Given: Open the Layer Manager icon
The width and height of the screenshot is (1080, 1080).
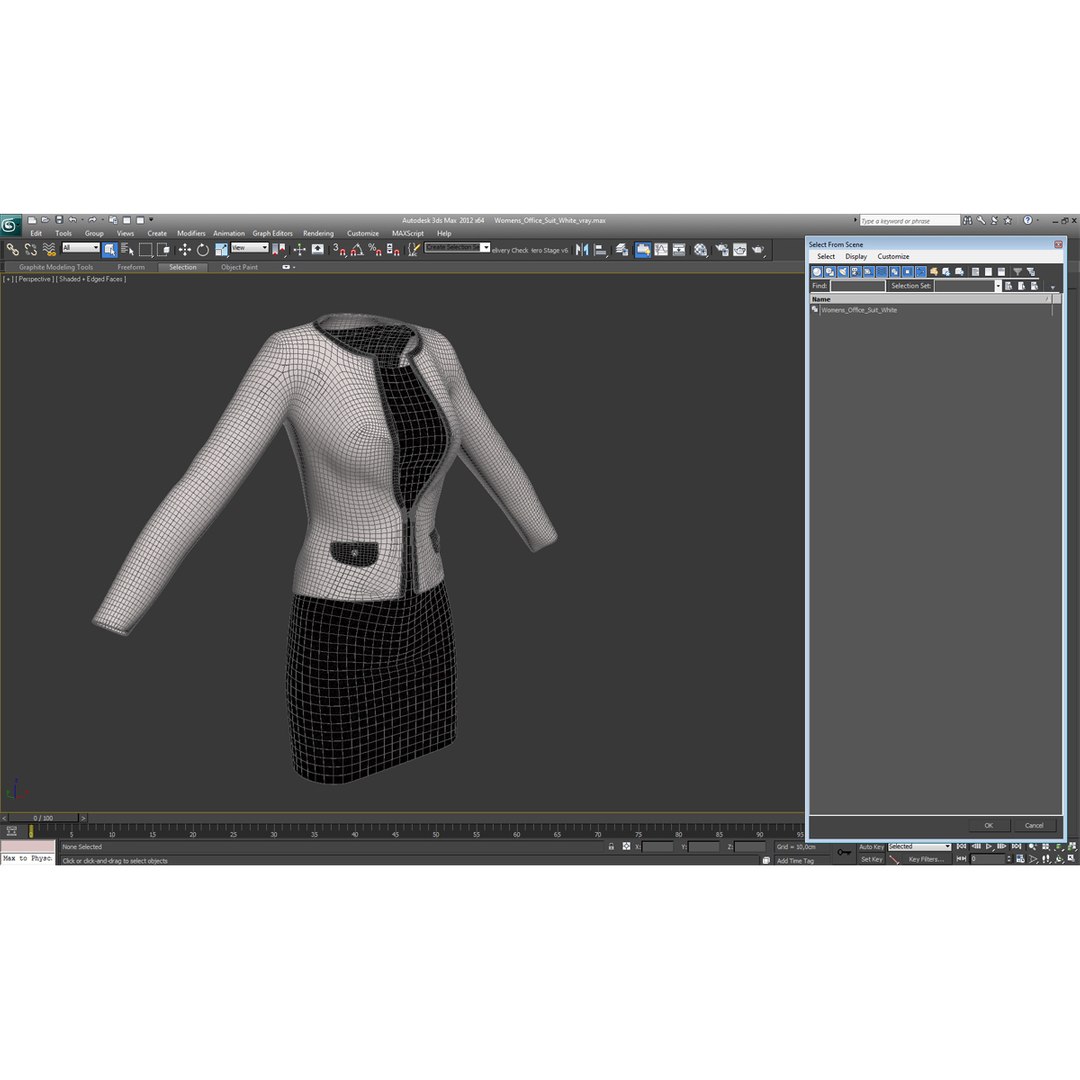Looking at the screenshot, I should click(622, 249).
